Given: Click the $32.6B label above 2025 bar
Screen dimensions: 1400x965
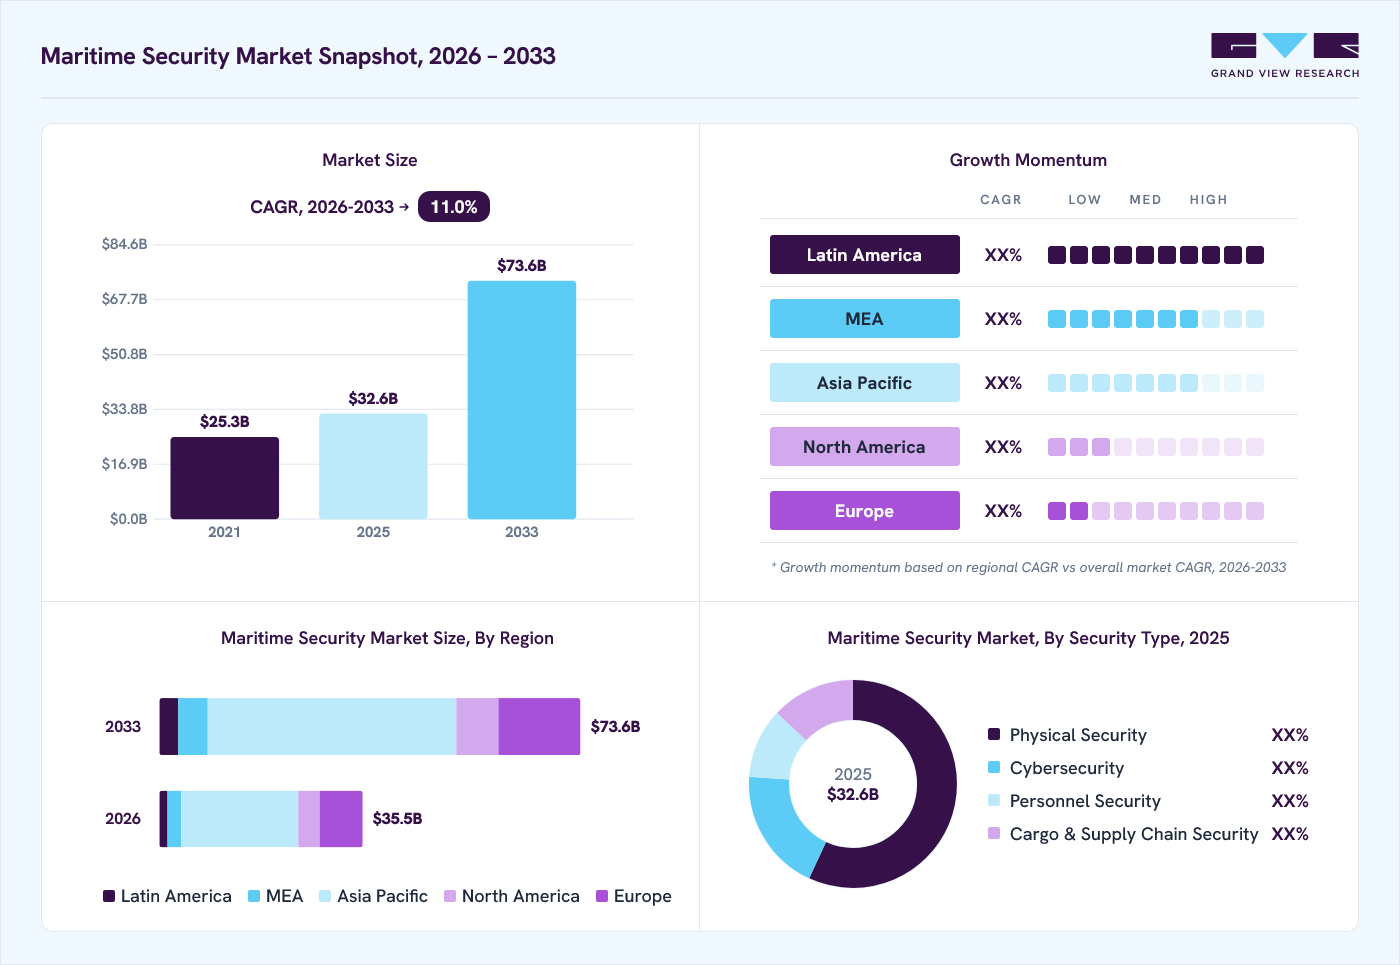Looking at the screenshot, I should [x=373, y=399].
